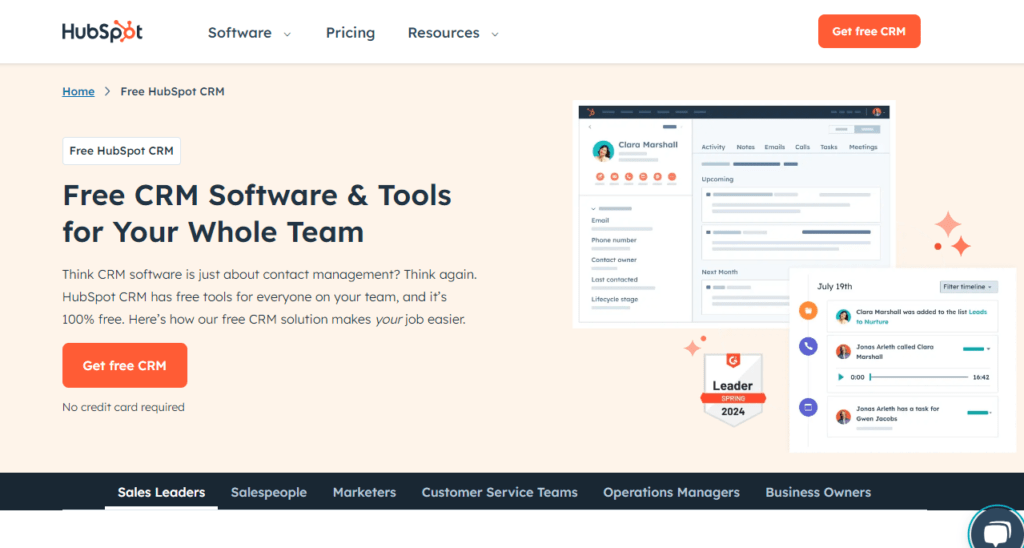This screenshot has width=1024, height=548.
Task: Expand the Resources dropdown chevron
Action: point(495,34)
